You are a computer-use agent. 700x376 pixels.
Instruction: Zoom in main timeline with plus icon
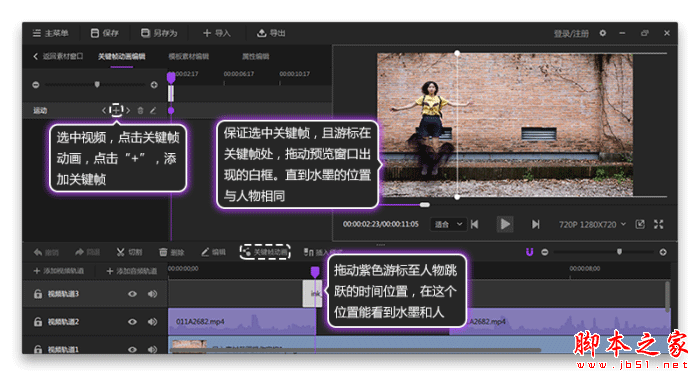pyautogui.click(x=663, y=252)
